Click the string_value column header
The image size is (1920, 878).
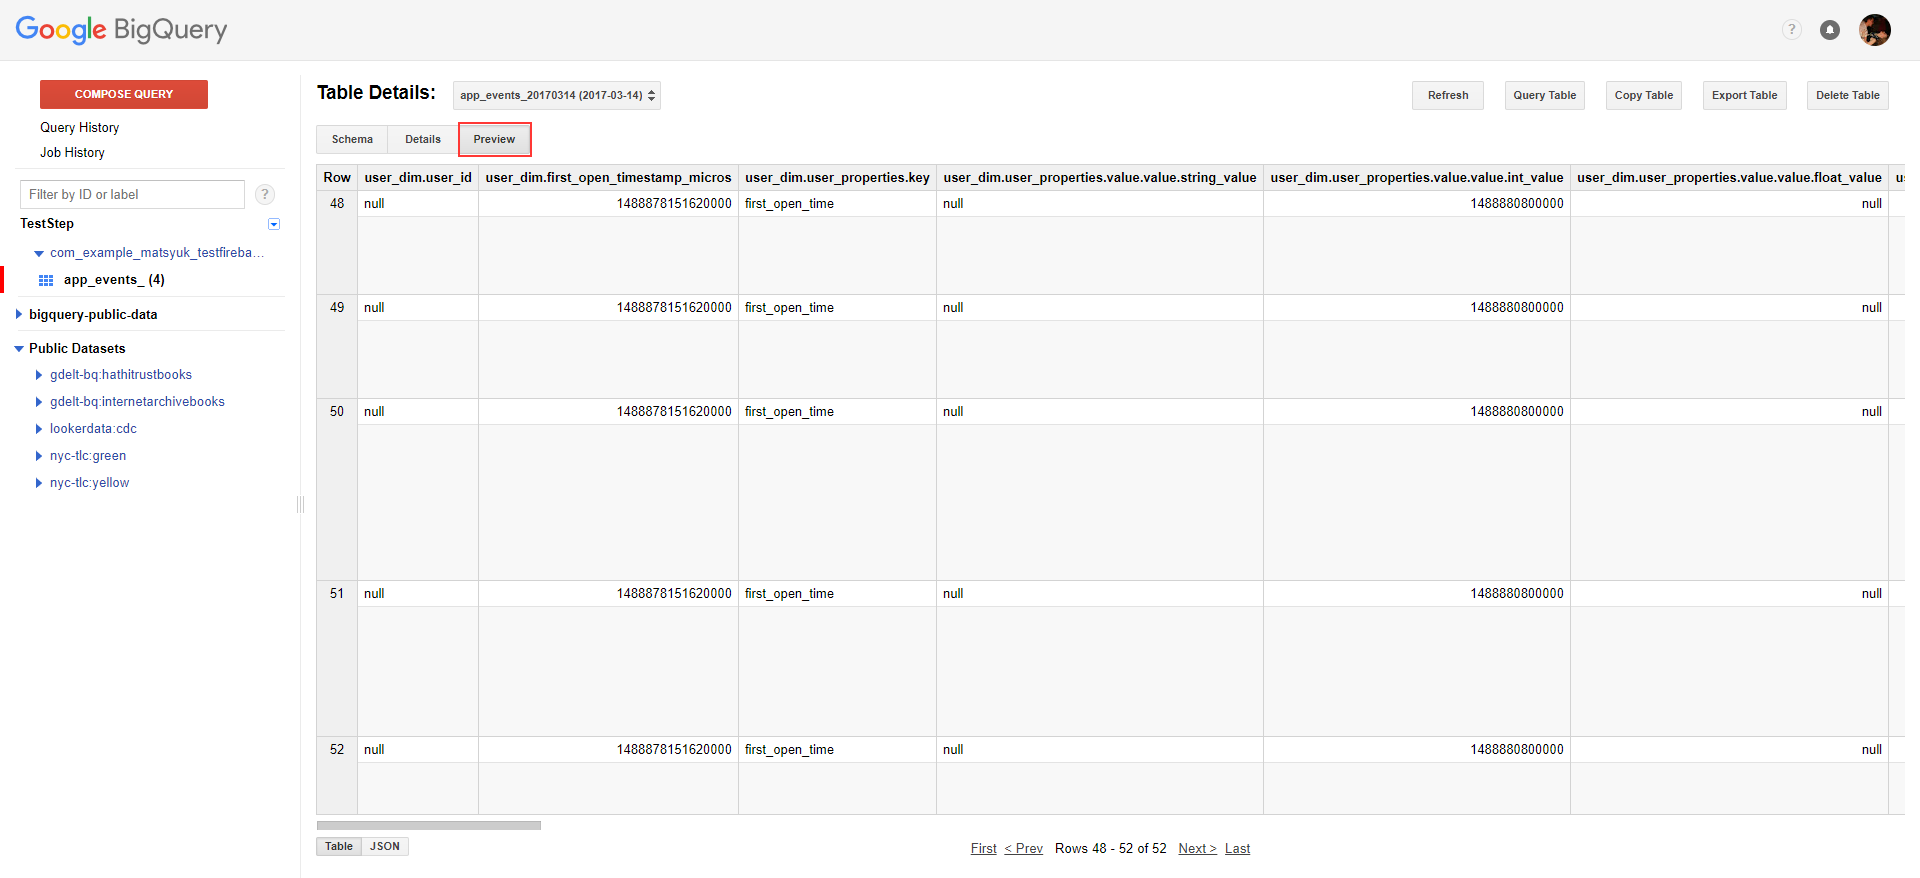point(1100,177)
